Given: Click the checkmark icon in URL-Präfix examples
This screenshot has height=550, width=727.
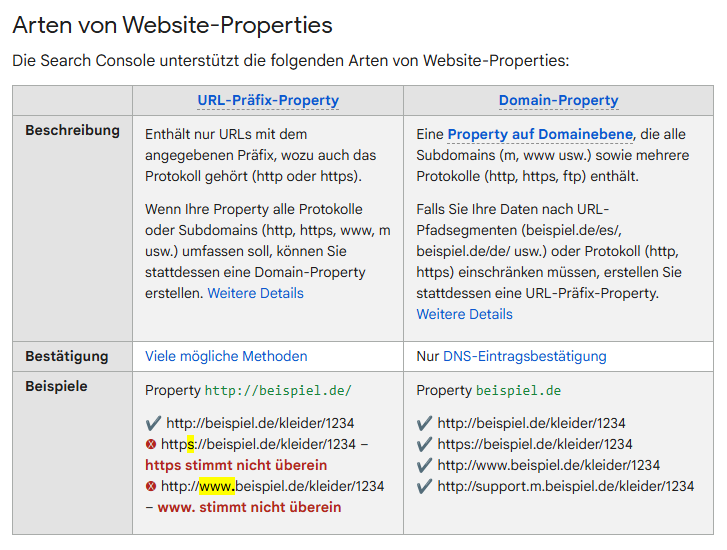Looking at the screenshot, I should click(153, 423).
